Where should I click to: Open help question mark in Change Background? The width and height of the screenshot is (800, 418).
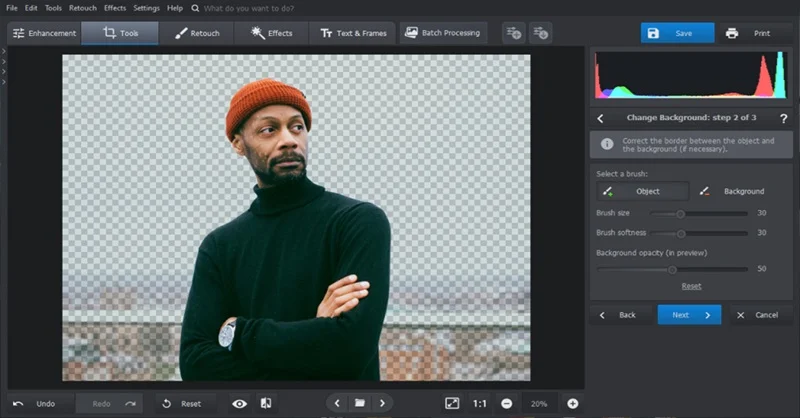pyautogui.click(x=783, y=118)
